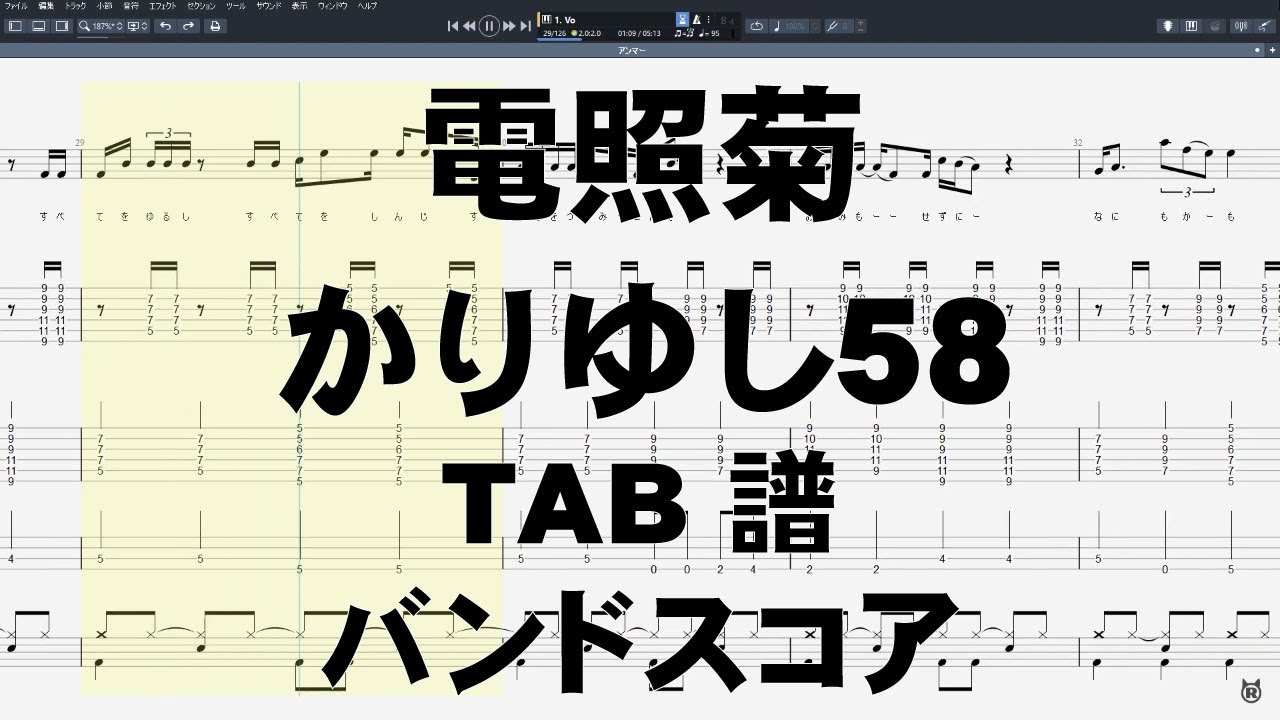1280x720 pixels.
Task: Select the アンマー document tab
Action: pyautogui.click(x=631, y=49)
